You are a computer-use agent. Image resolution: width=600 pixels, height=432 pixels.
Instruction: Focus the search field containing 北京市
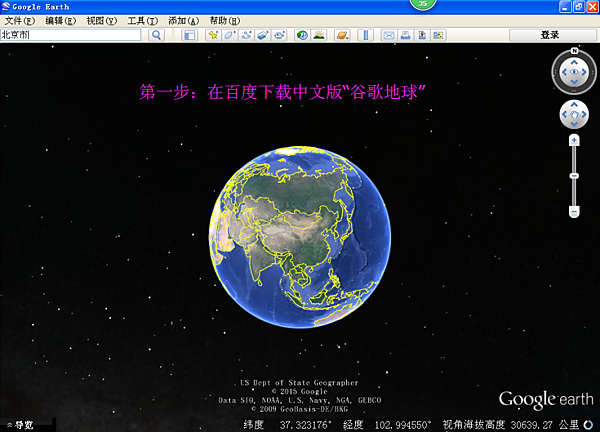tap(71, 35)
